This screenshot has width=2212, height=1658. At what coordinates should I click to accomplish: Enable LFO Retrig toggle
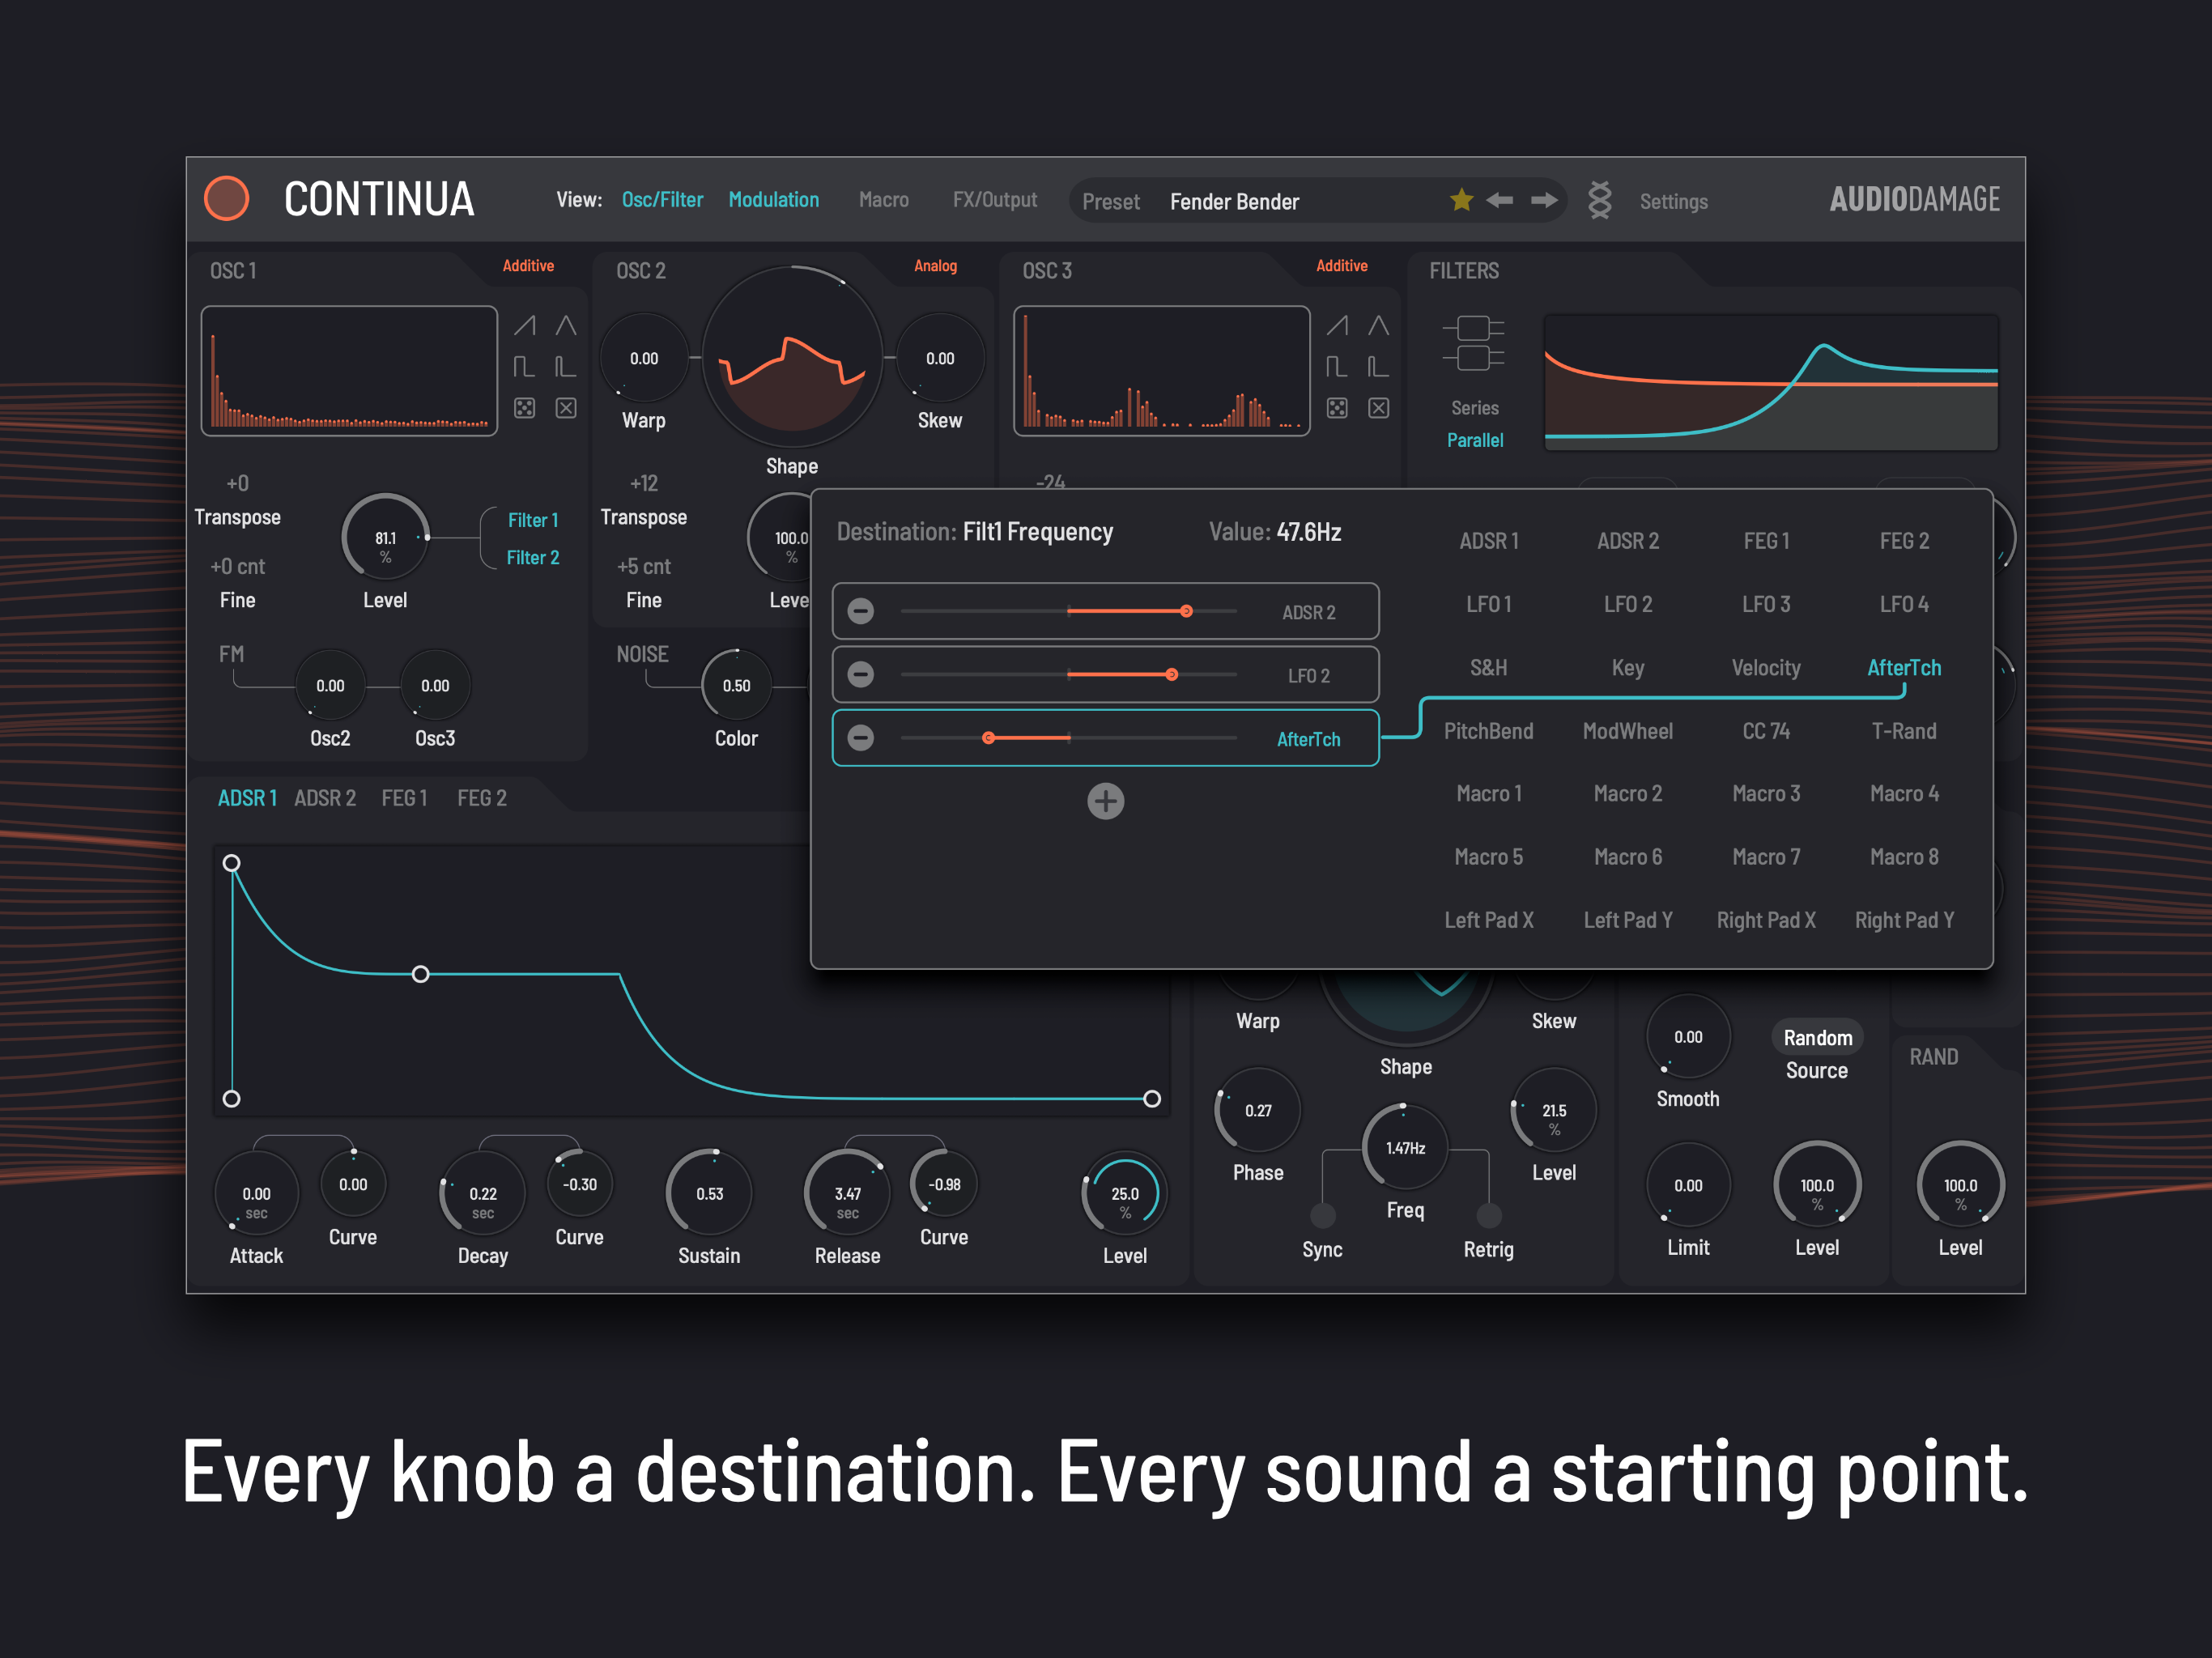(1488, 1216)
